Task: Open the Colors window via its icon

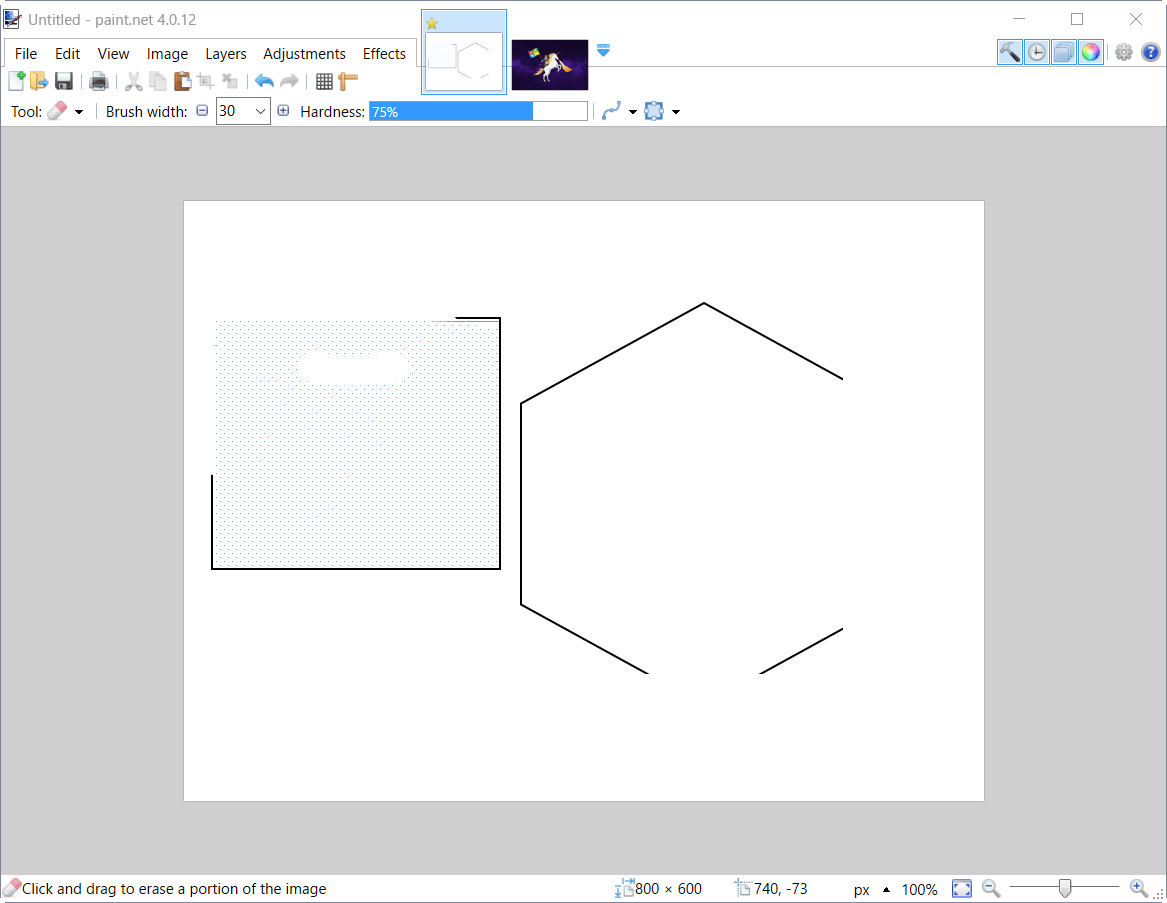Action: [x=1091, y=51]
